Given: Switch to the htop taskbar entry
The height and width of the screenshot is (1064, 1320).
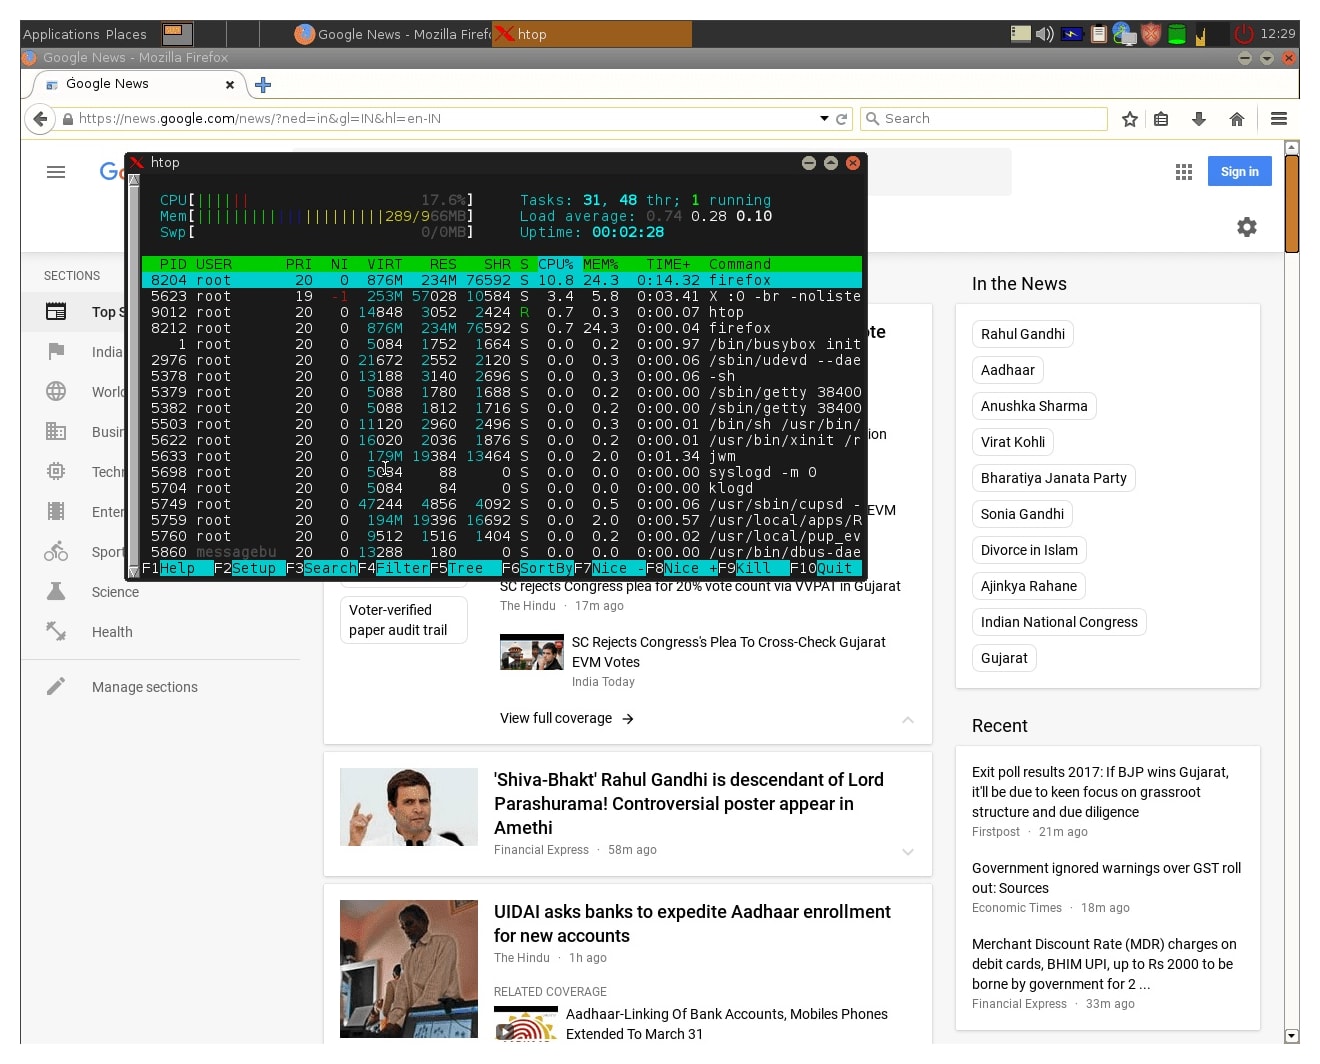Looking at the screenshot, I should point(592,34).
